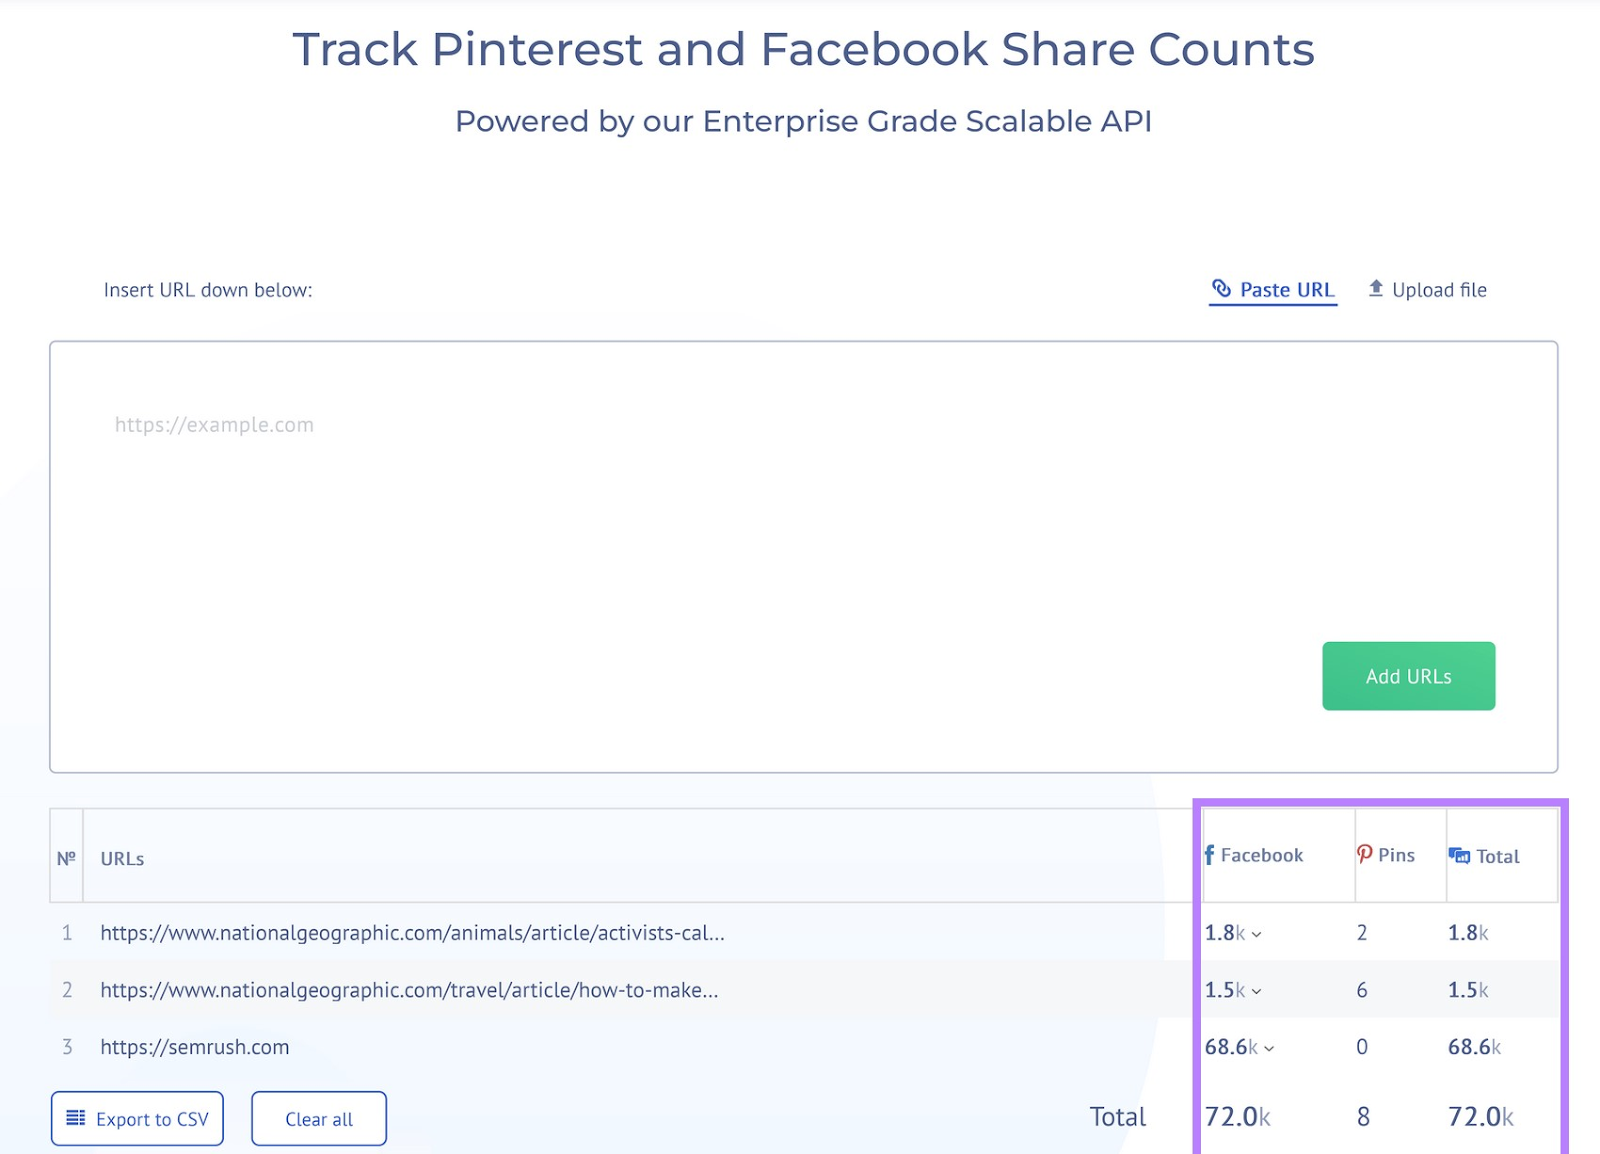Click the 'Powered by our Enterprise Grade Scalable API' subtitle
The height and width of the screenshot is (1154, 1600).
point(803,121)
